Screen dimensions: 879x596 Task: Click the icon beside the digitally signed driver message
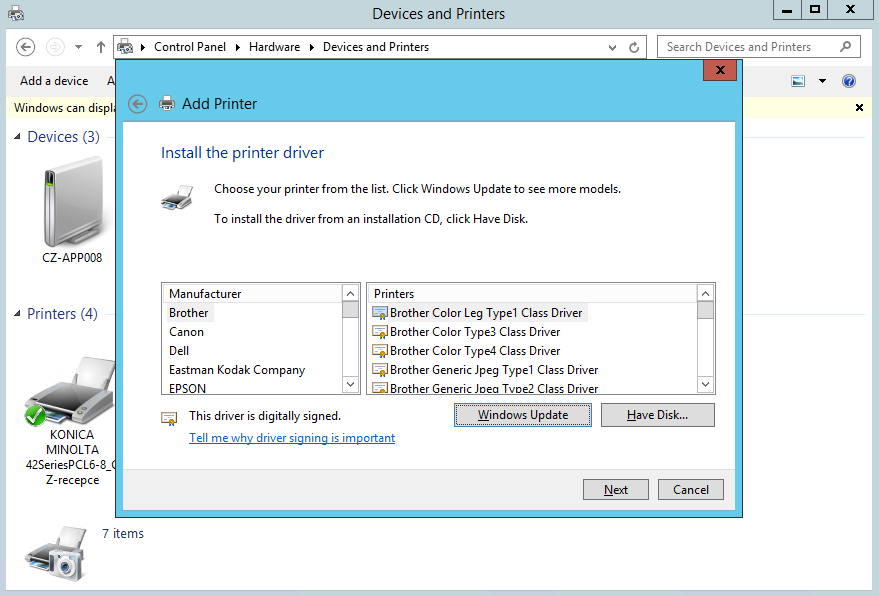point(170,417)
